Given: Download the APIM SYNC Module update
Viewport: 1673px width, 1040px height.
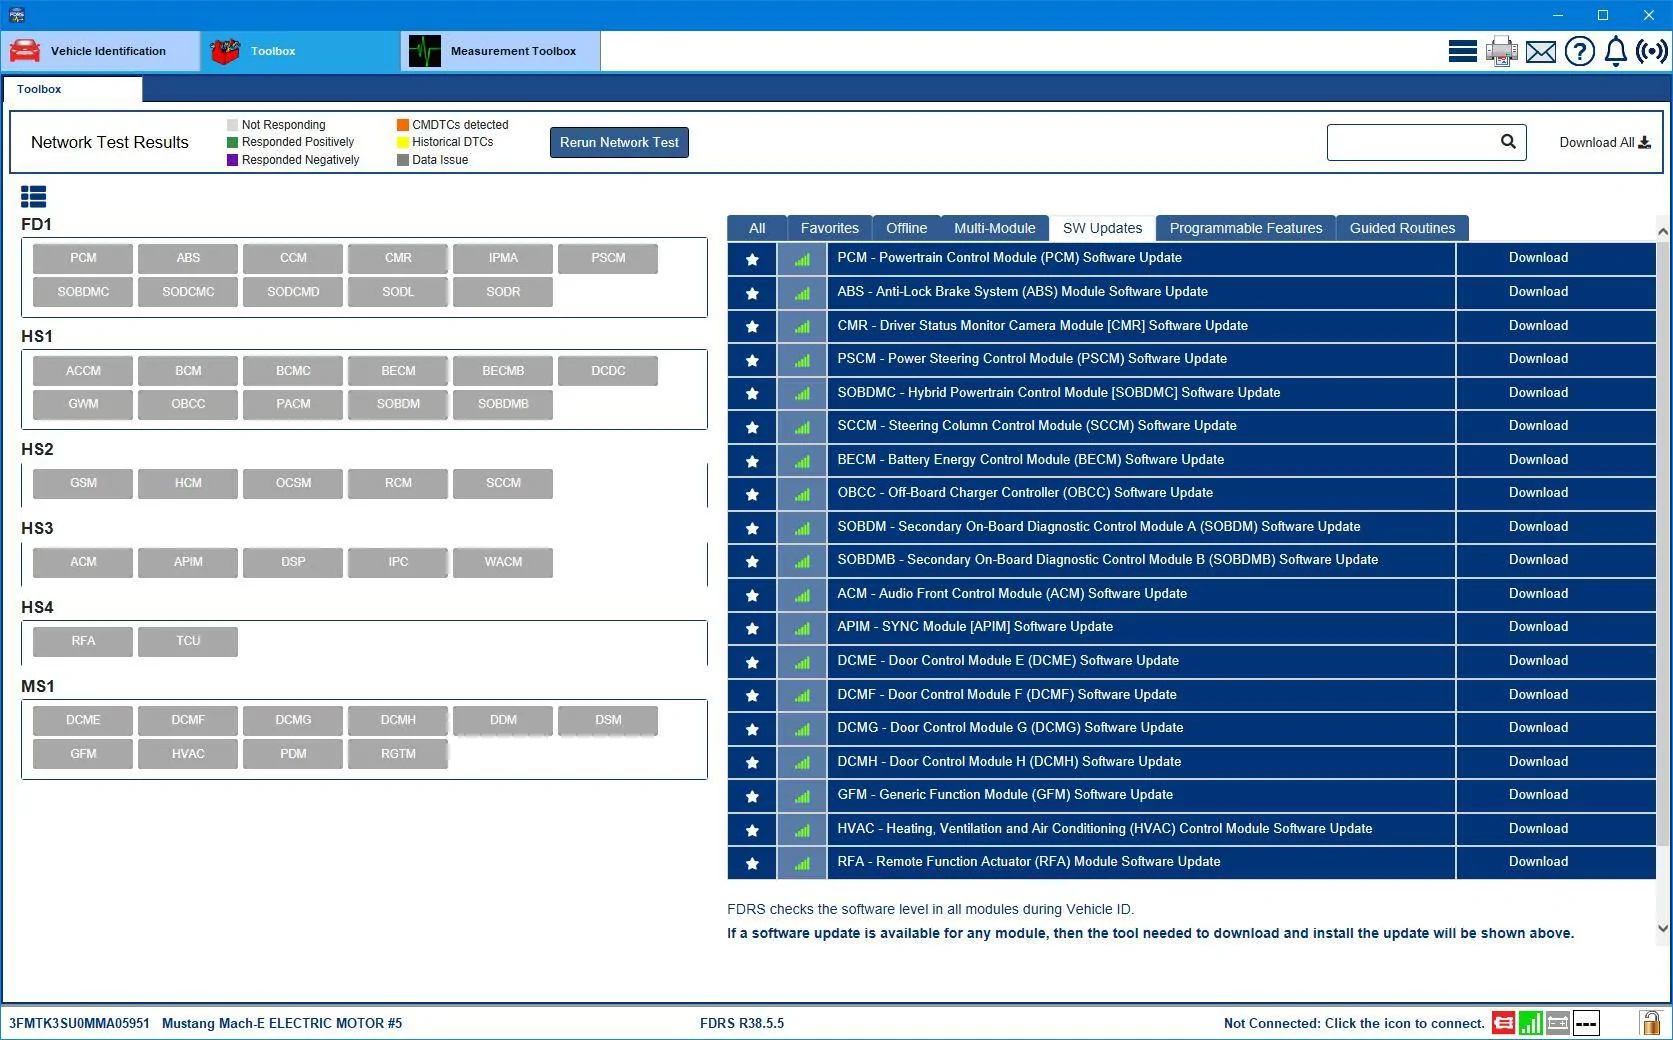Looking at the screenshot, I should (1538, 627).
